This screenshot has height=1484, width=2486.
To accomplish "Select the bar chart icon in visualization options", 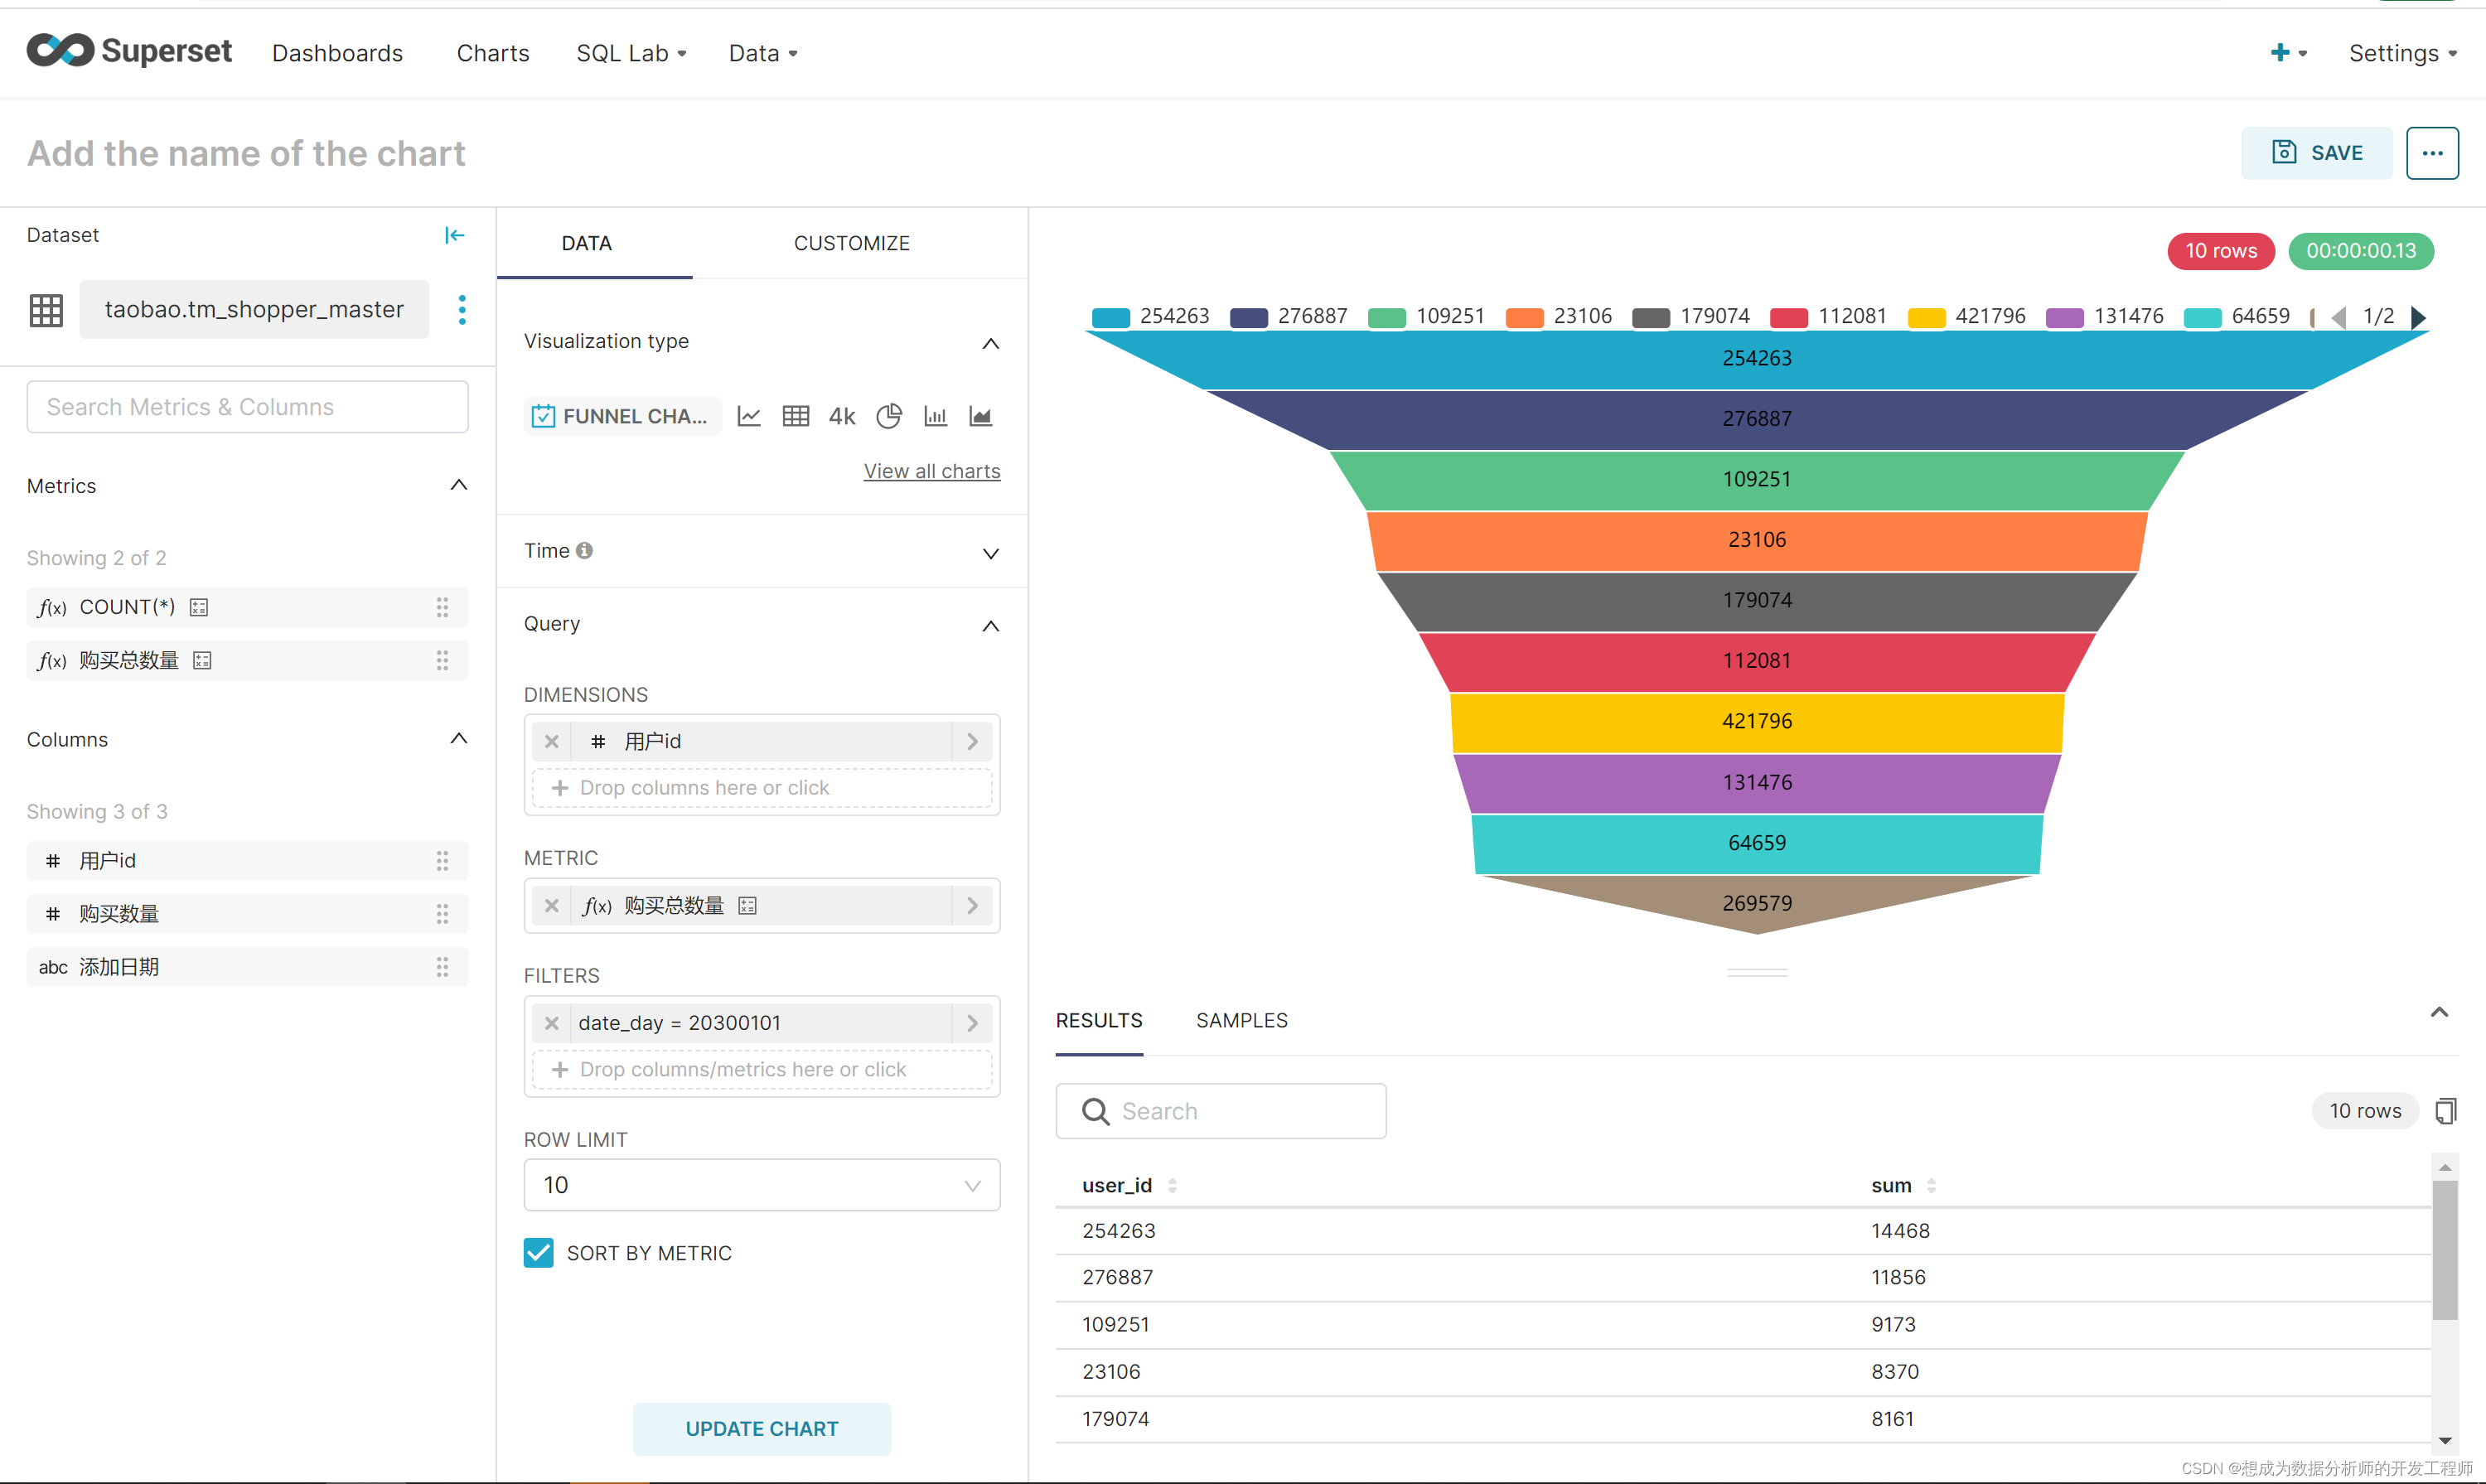I will (936, 415).
